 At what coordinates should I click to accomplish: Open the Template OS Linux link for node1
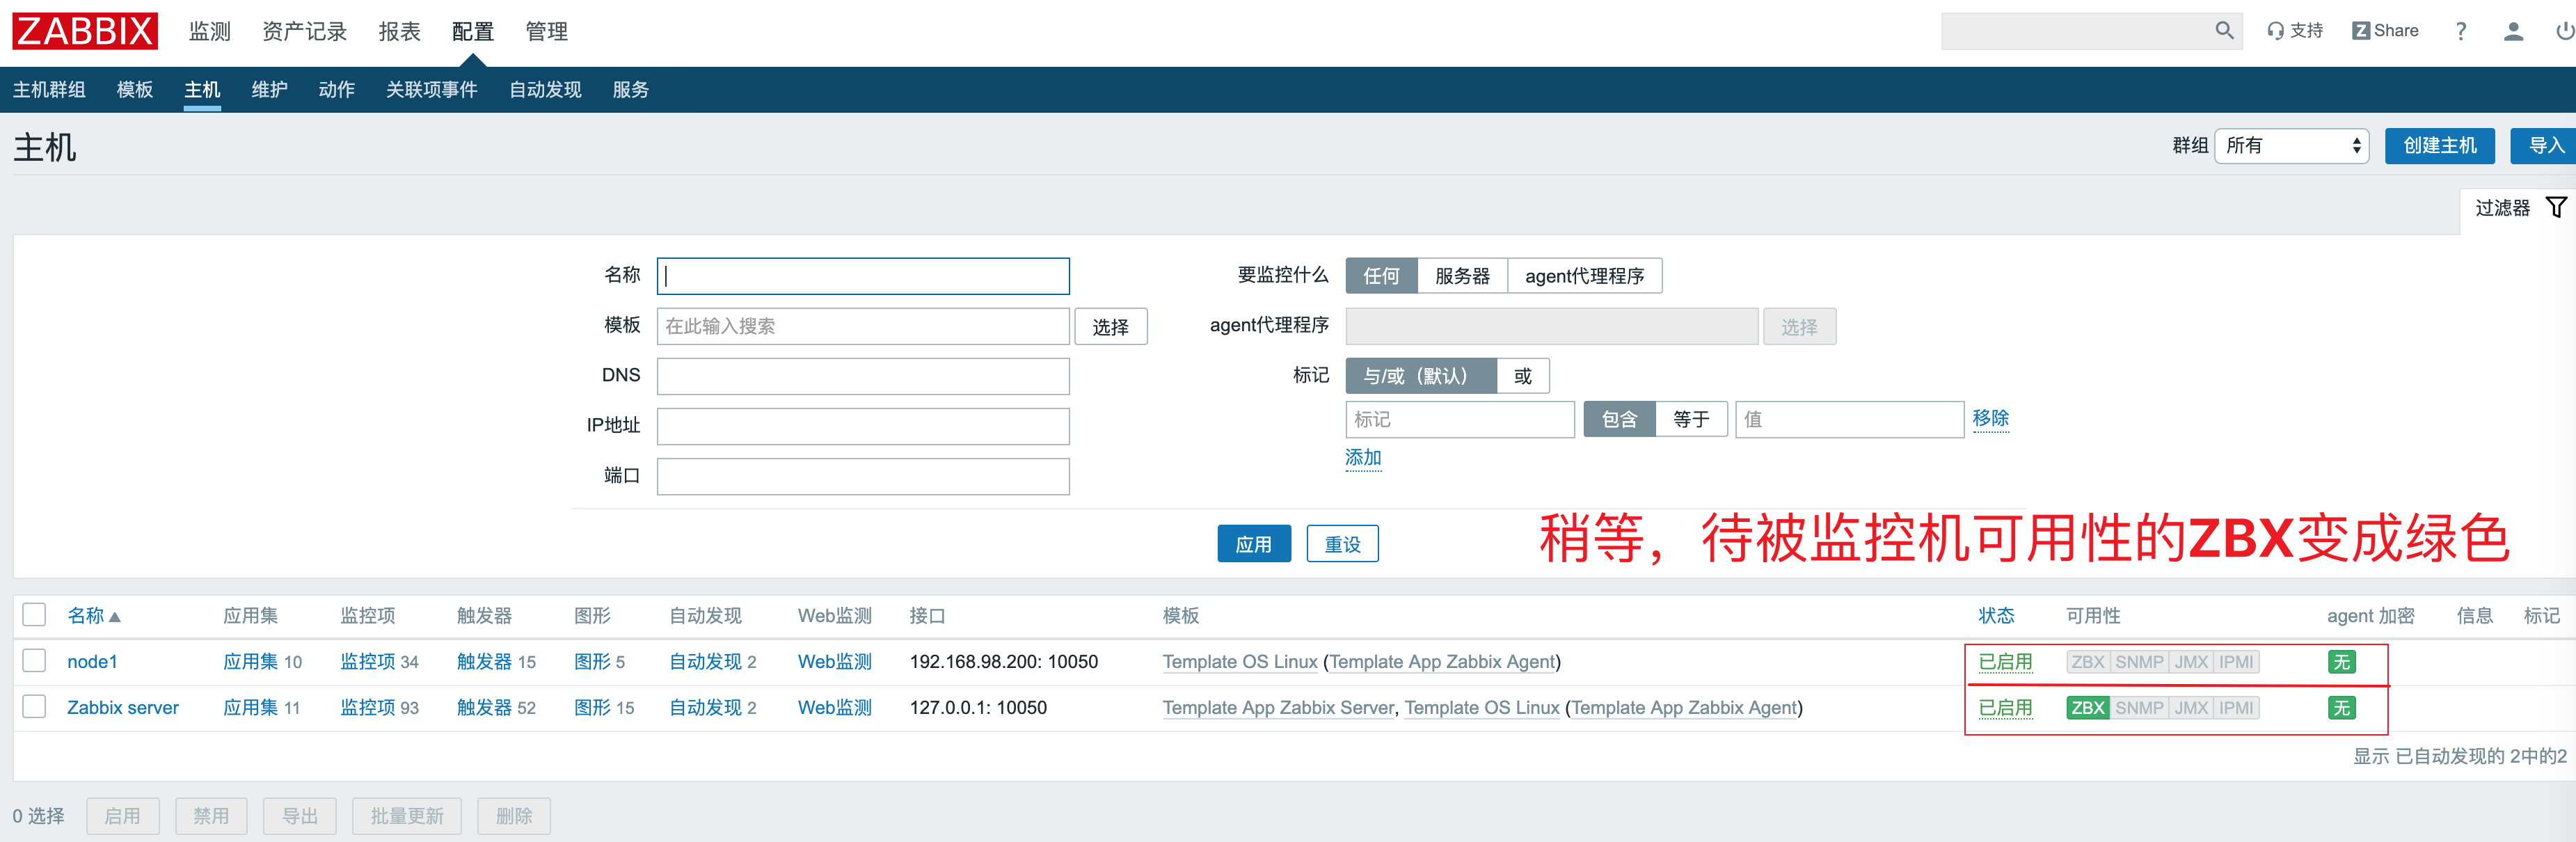click(1240, 661)
